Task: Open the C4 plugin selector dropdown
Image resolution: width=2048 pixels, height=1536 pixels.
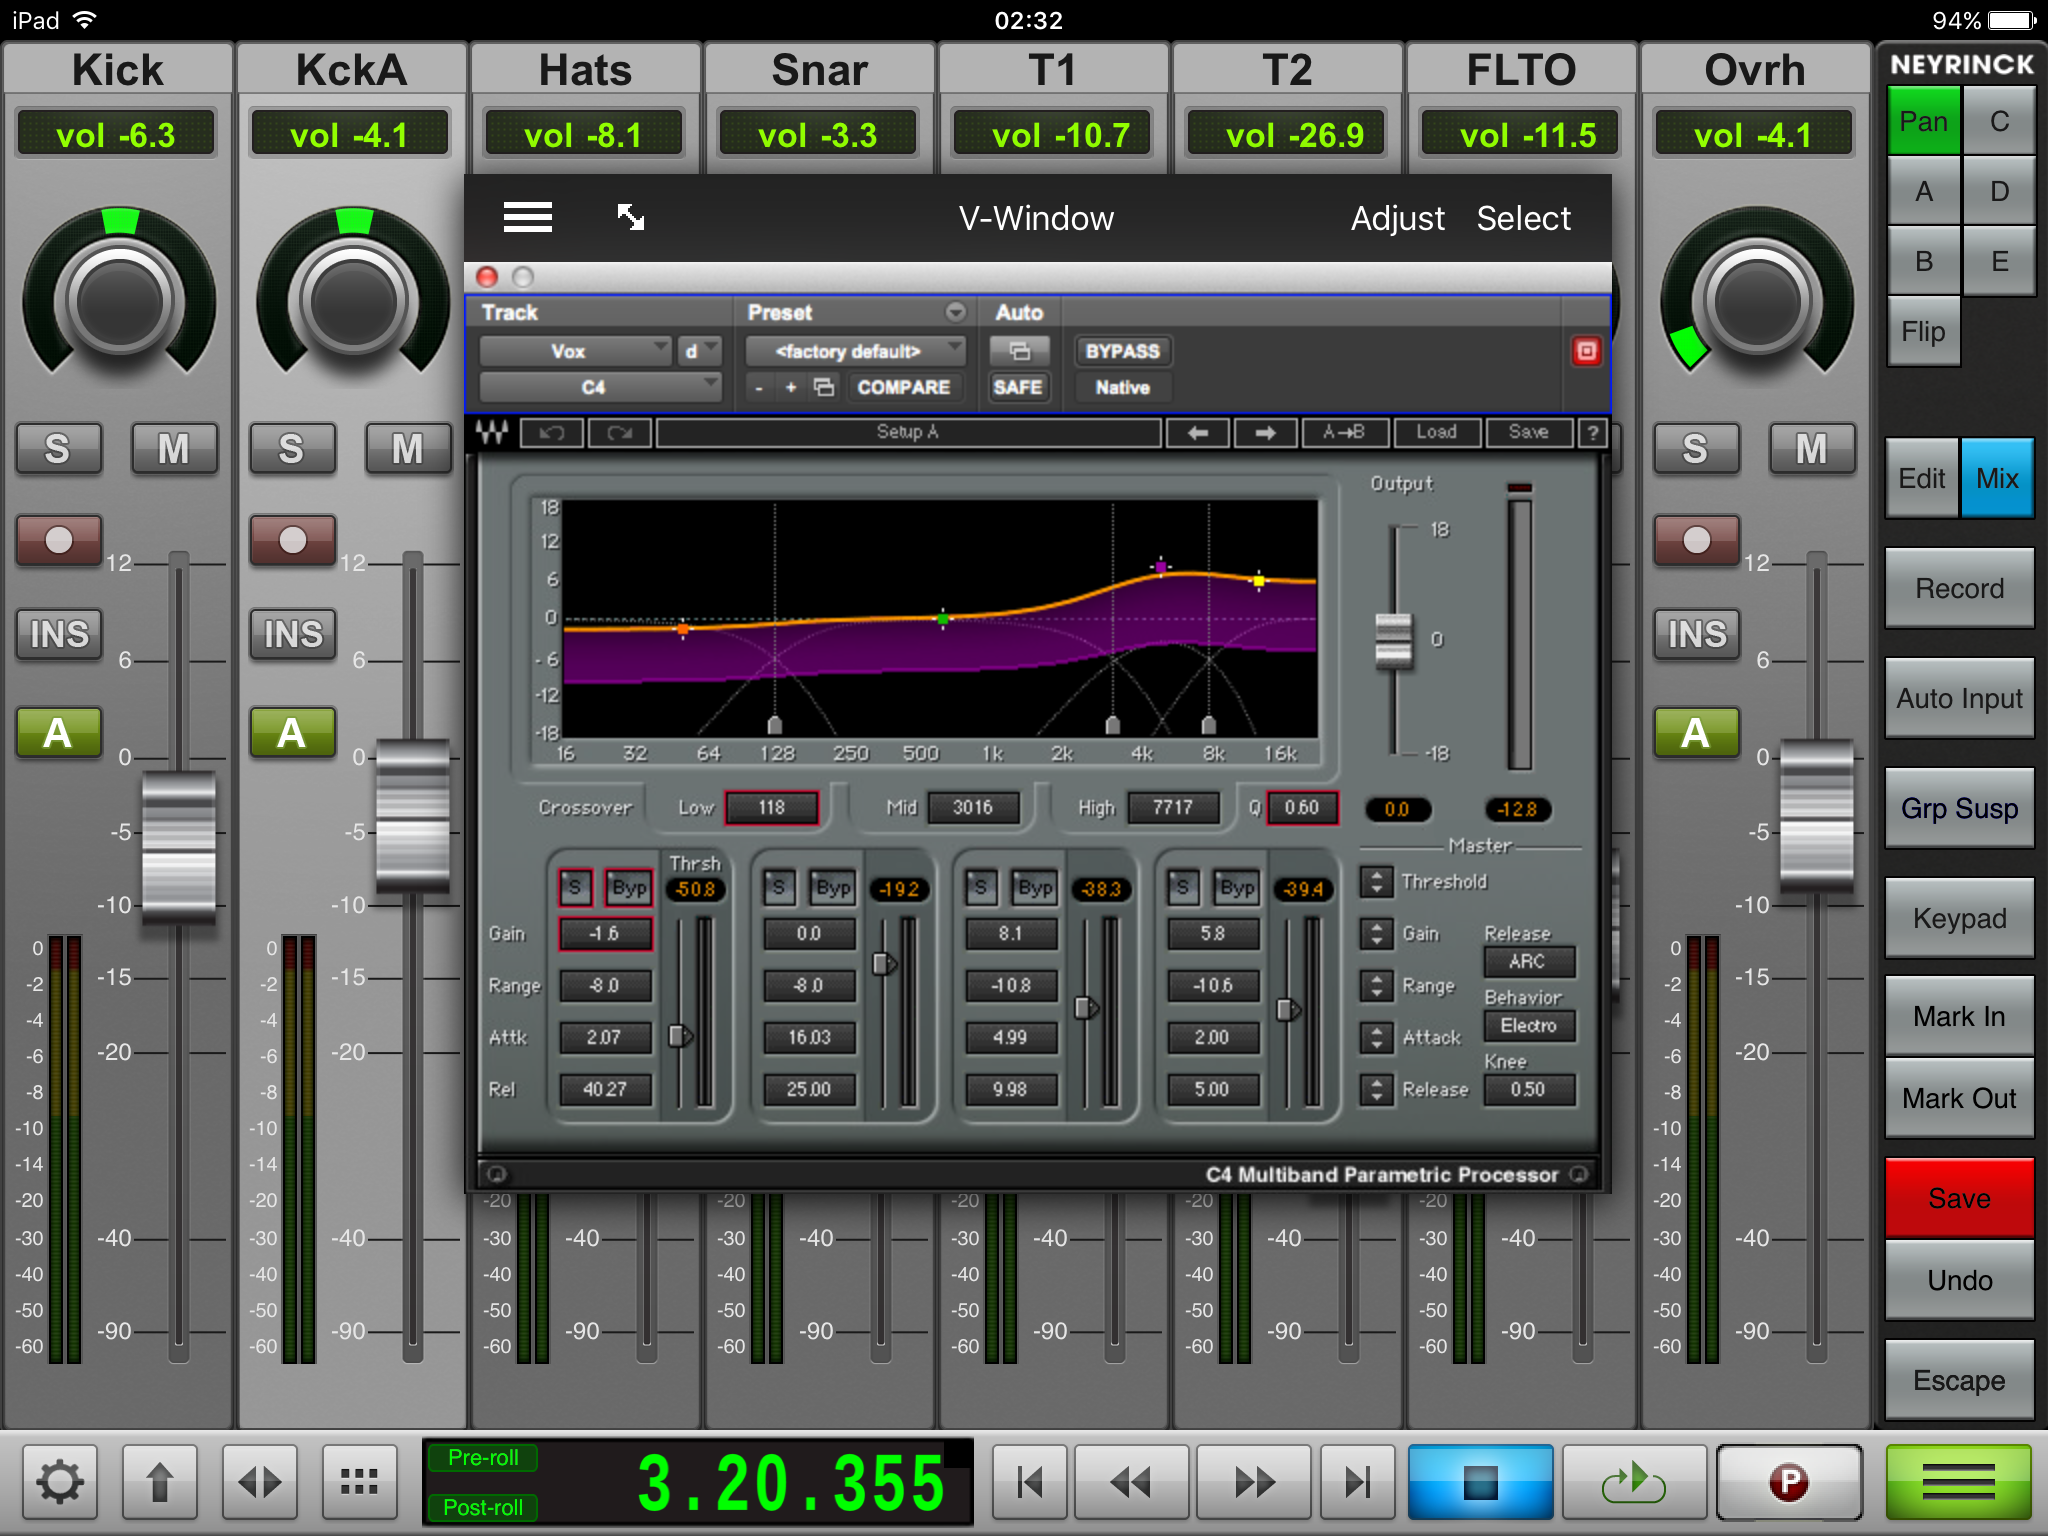Action: click(600, 387)
